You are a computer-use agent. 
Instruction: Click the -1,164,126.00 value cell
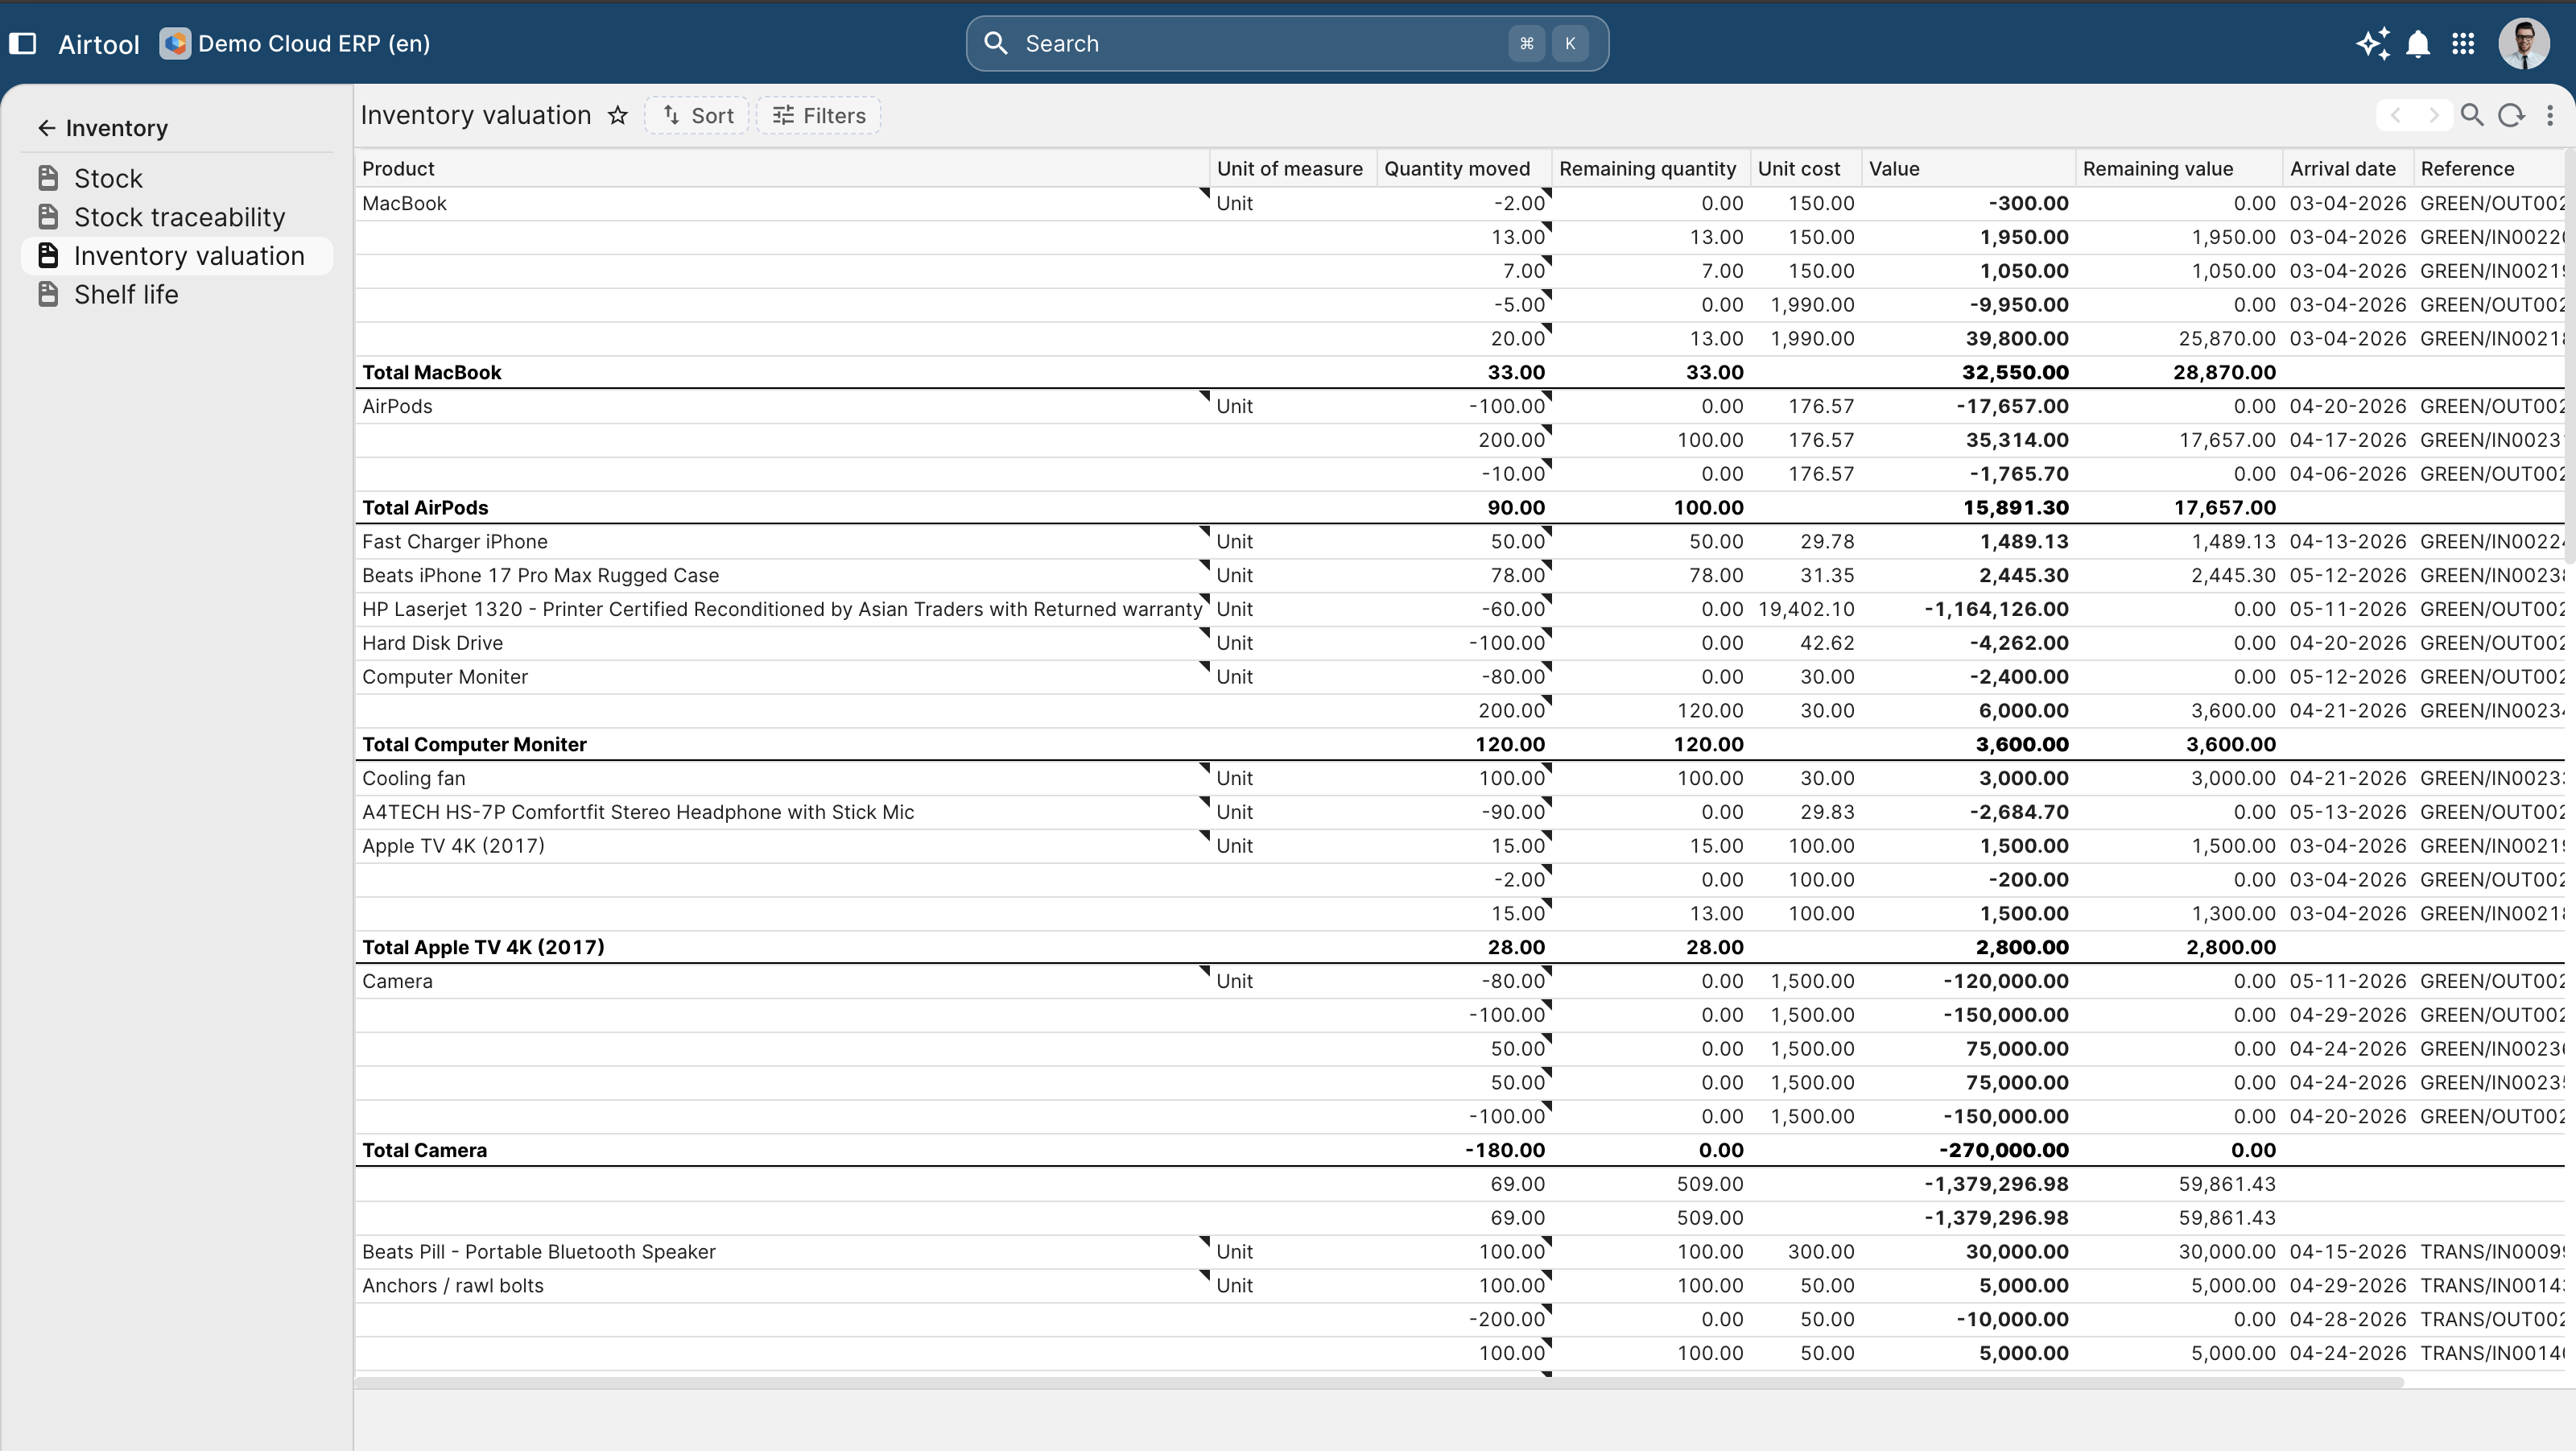pos(1969,609)
